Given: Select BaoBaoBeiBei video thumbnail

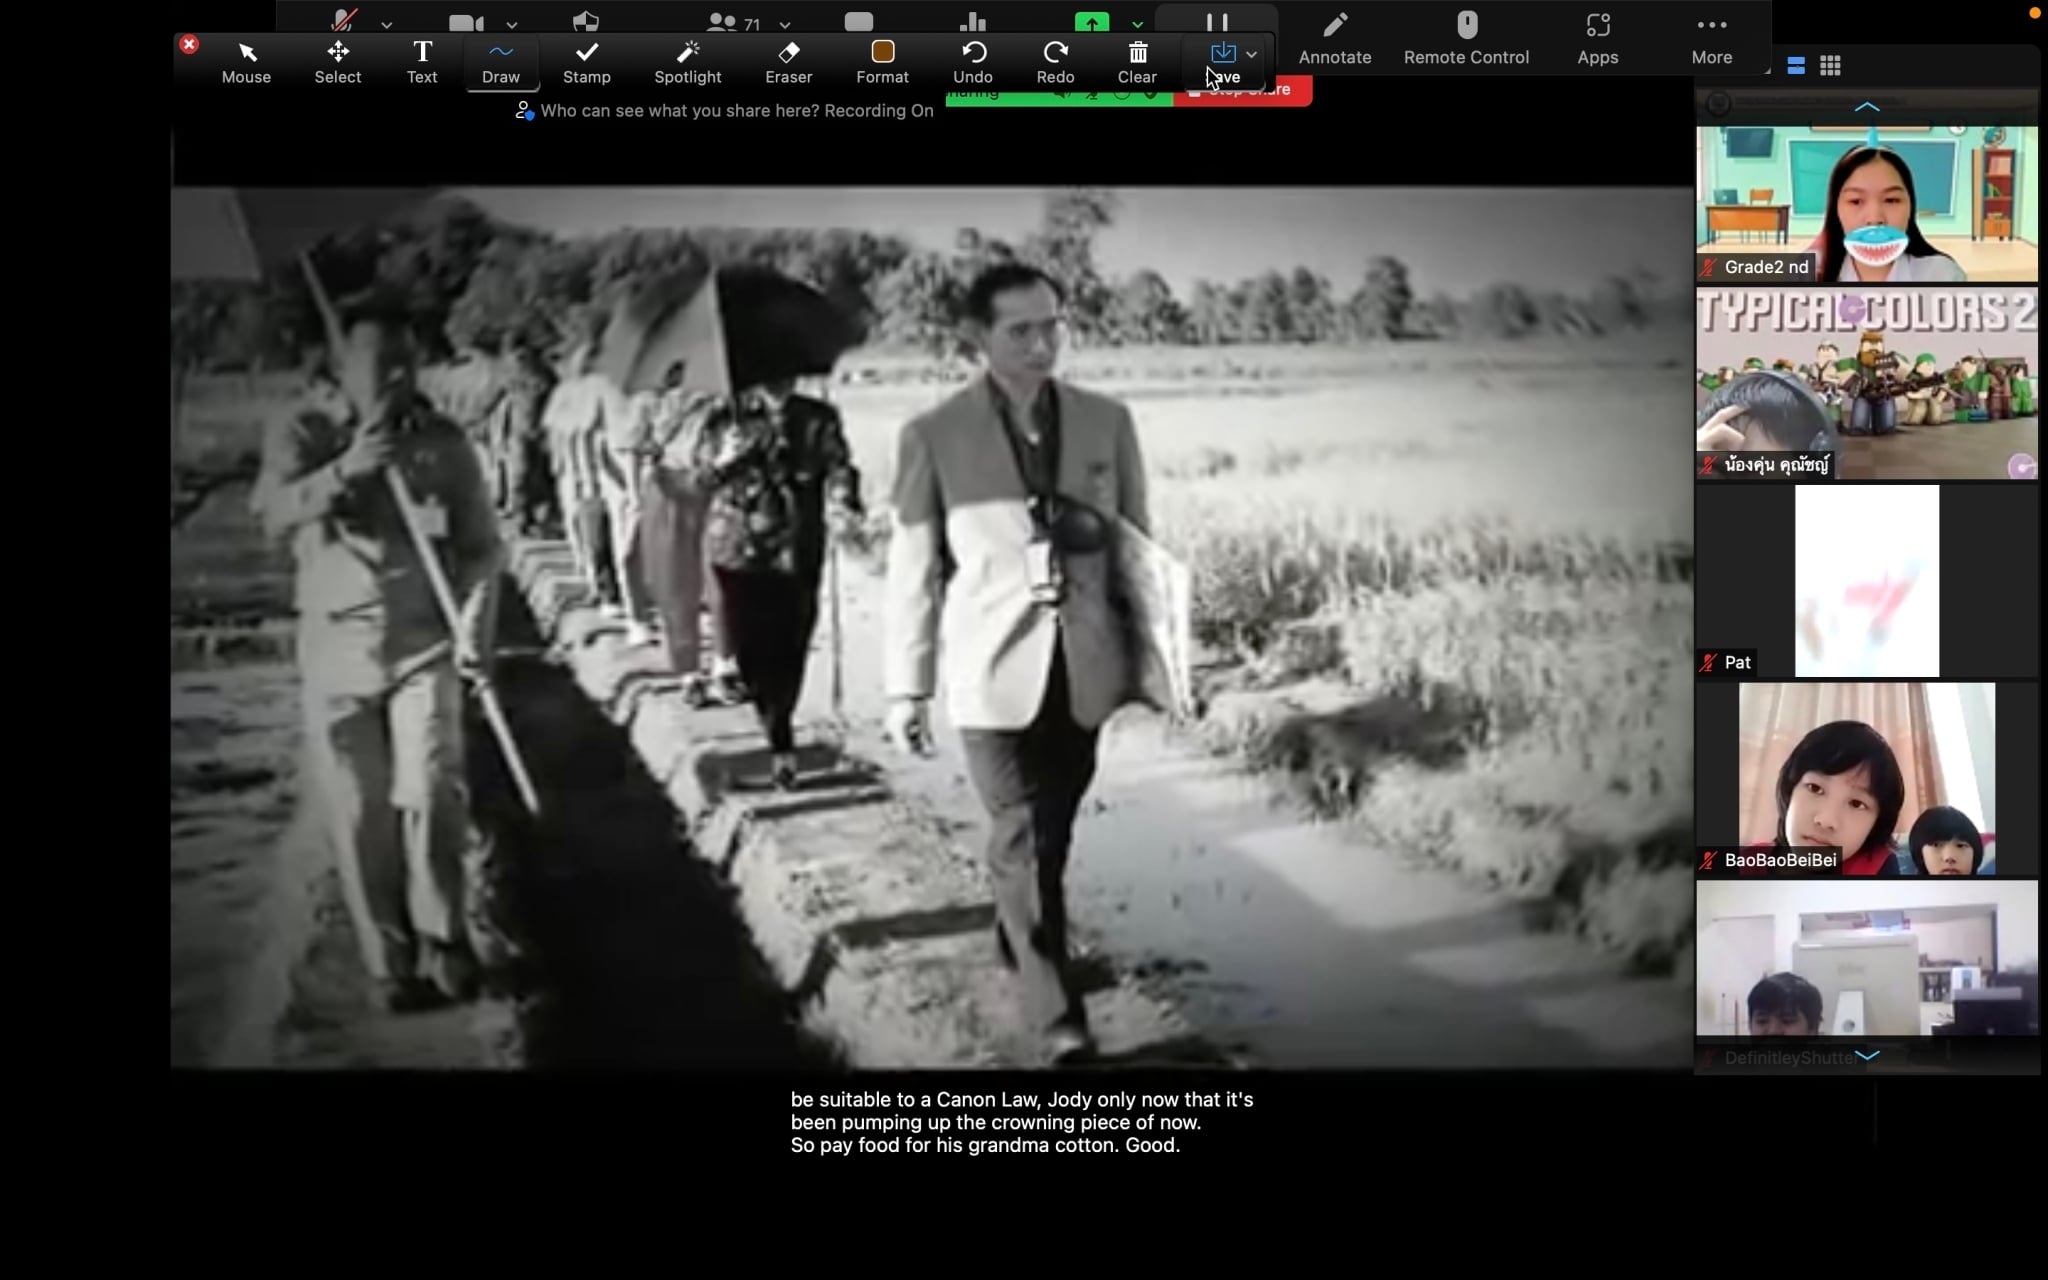Looking at the screenshot, I should [x=1866, y=778].
